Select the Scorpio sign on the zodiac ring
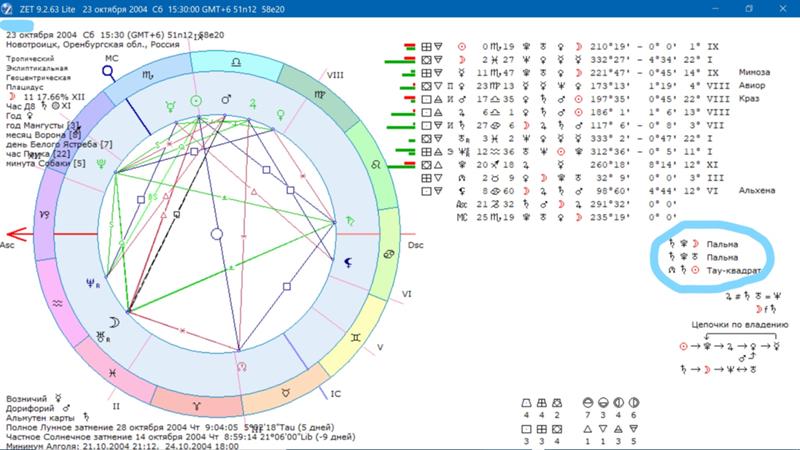The width and height of the screenshot is (800, 450). pyautogui.click(x=147, y=76)
